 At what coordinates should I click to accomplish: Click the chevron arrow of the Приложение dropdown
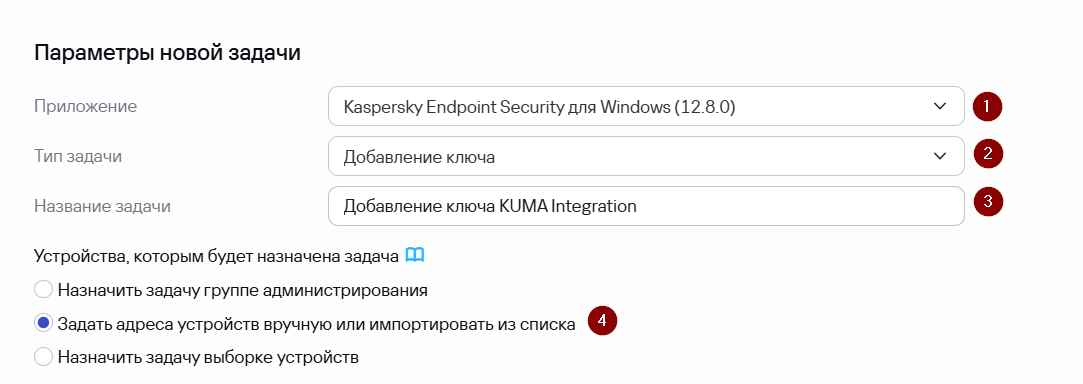pos(939,106)
